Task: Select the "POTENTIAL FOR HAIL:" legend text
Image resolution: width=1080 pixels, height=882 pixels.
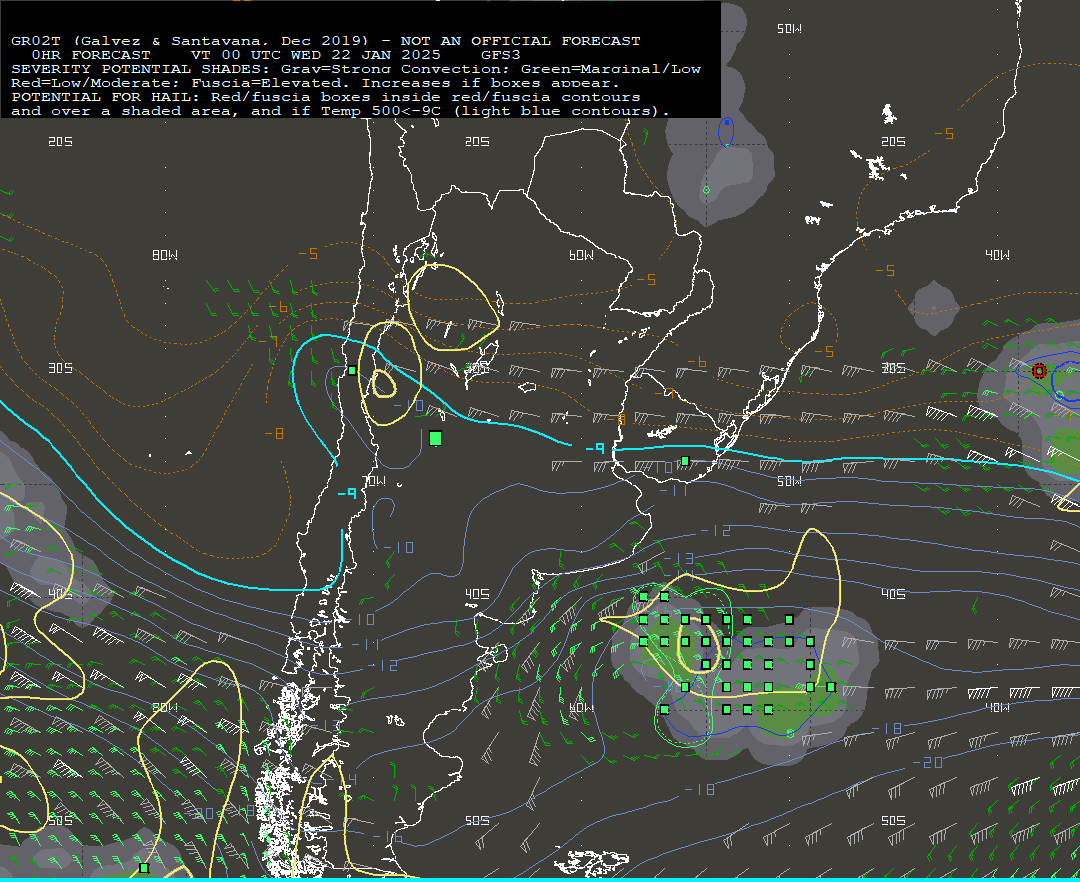Action: point(106,97)
